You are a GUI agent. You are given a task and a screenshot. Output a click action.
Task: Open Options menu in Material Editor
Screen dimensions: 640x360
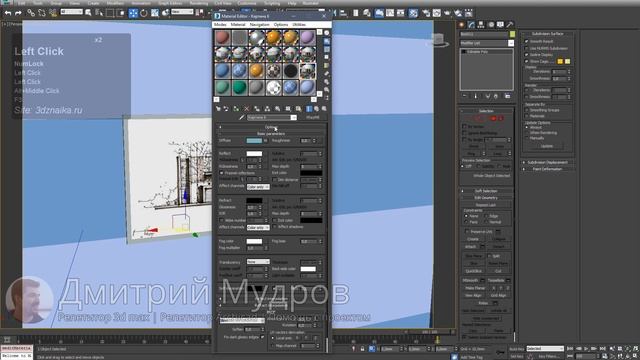(281, 24)
